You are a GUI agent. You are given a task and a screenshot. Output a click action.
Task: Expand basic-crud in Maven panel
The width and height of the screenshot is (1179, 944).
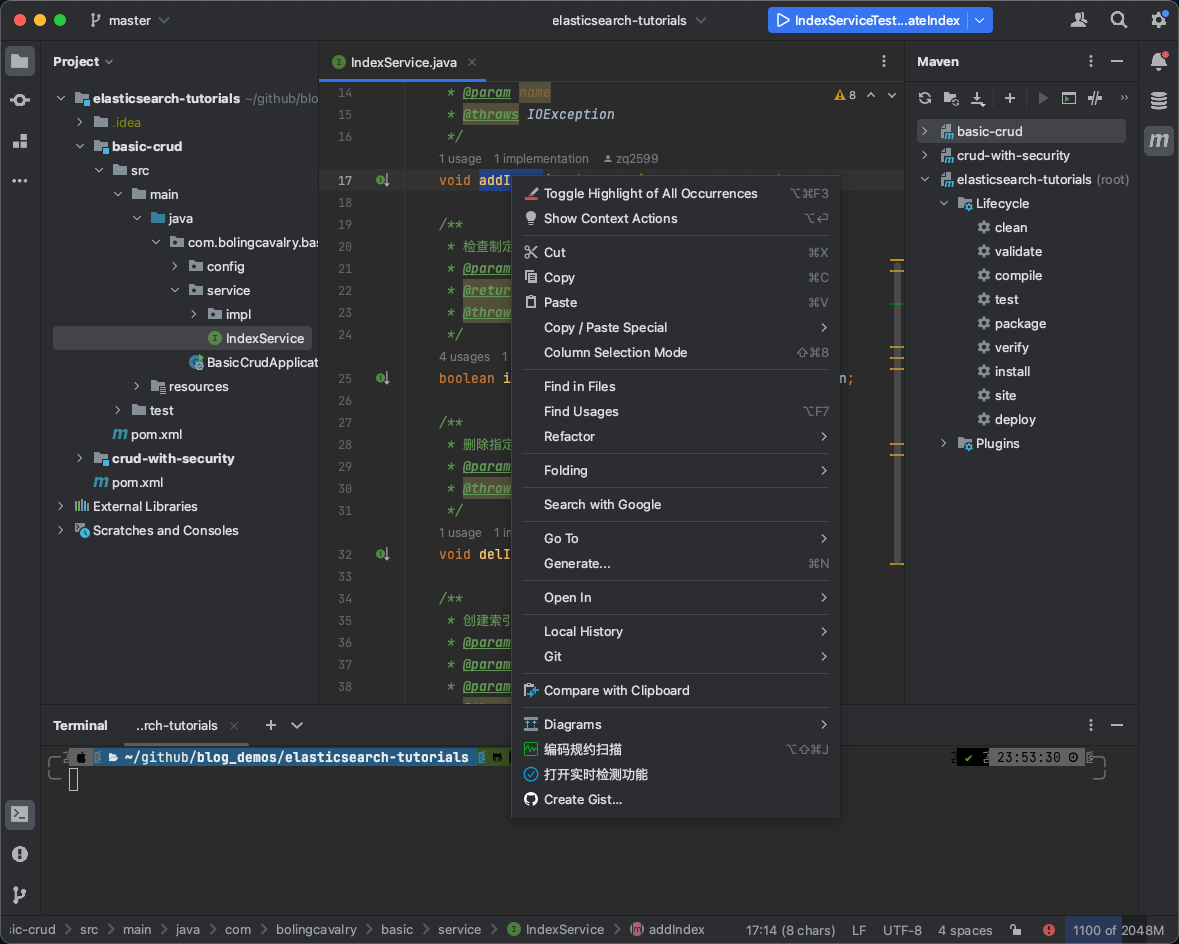click(x=925, y=131)
